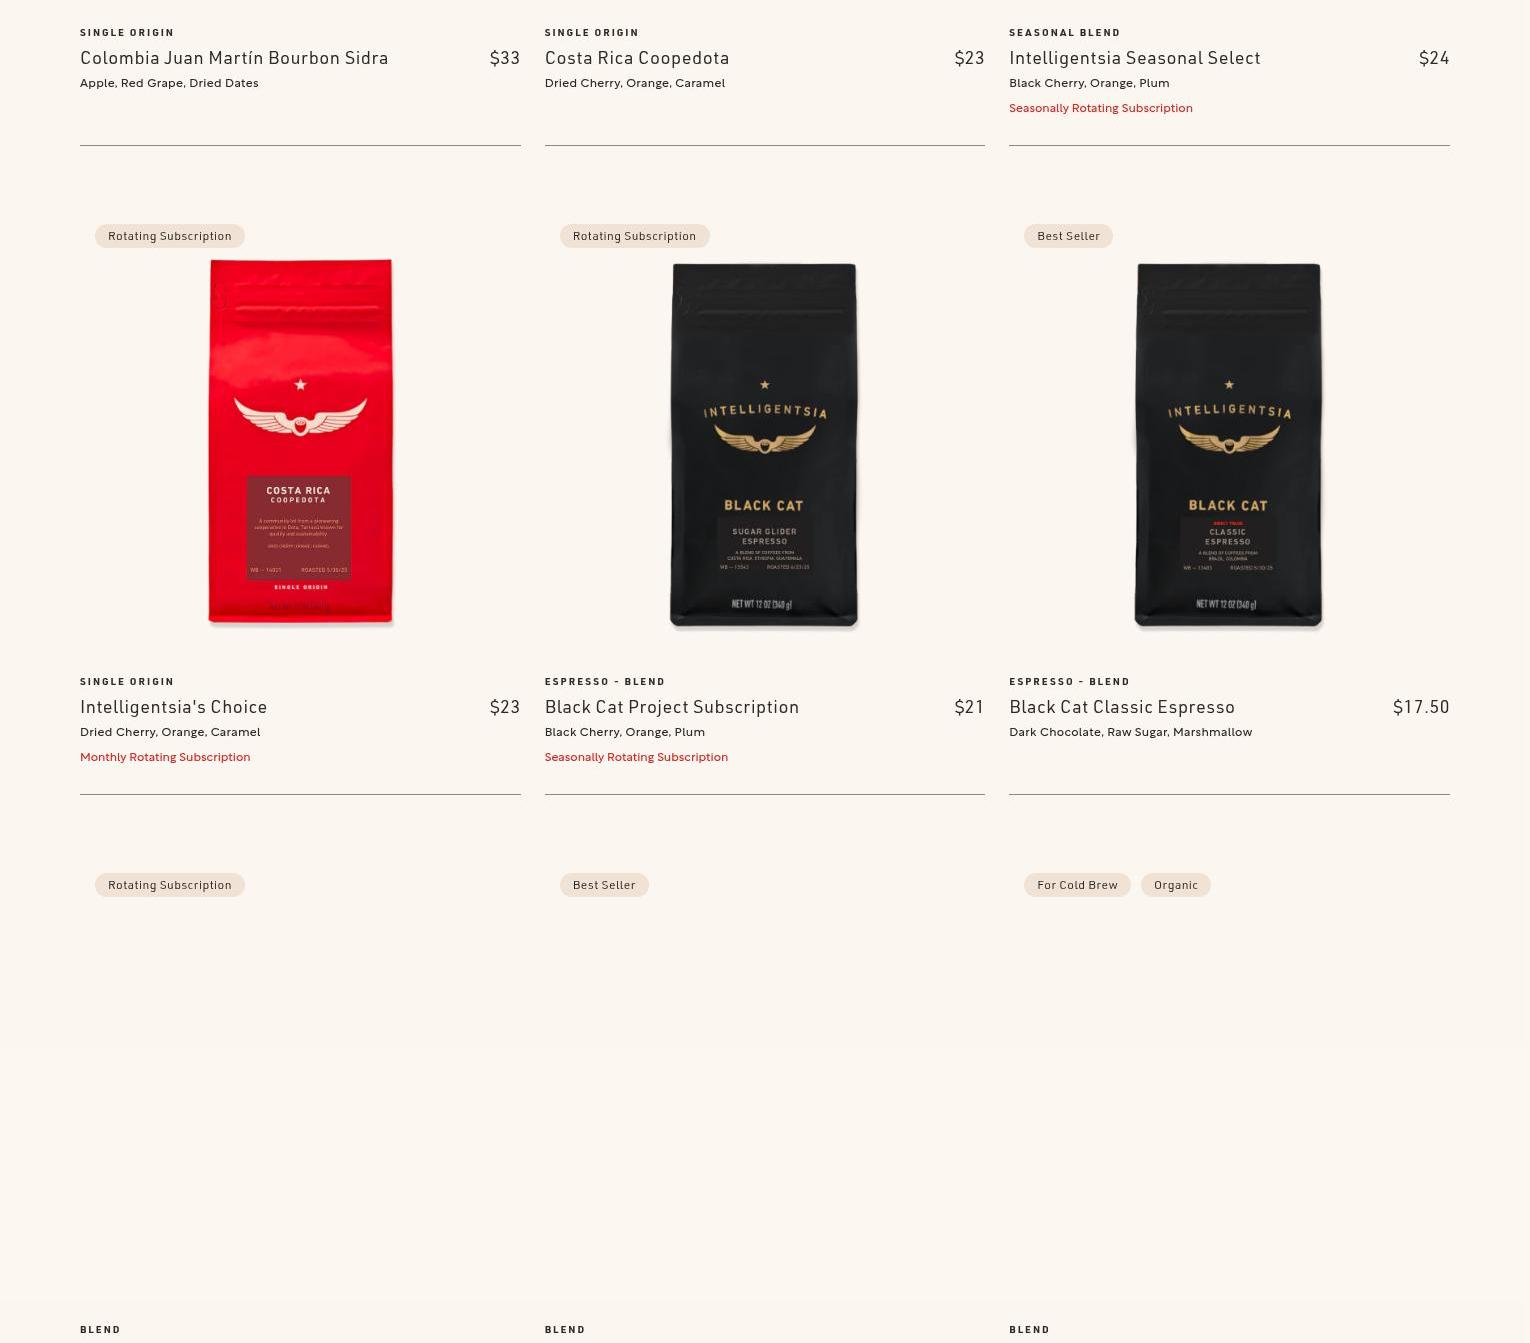The image size is (1530, 1343).
Task: Click the $33 price for Colombia coffee
Action: 505,58
